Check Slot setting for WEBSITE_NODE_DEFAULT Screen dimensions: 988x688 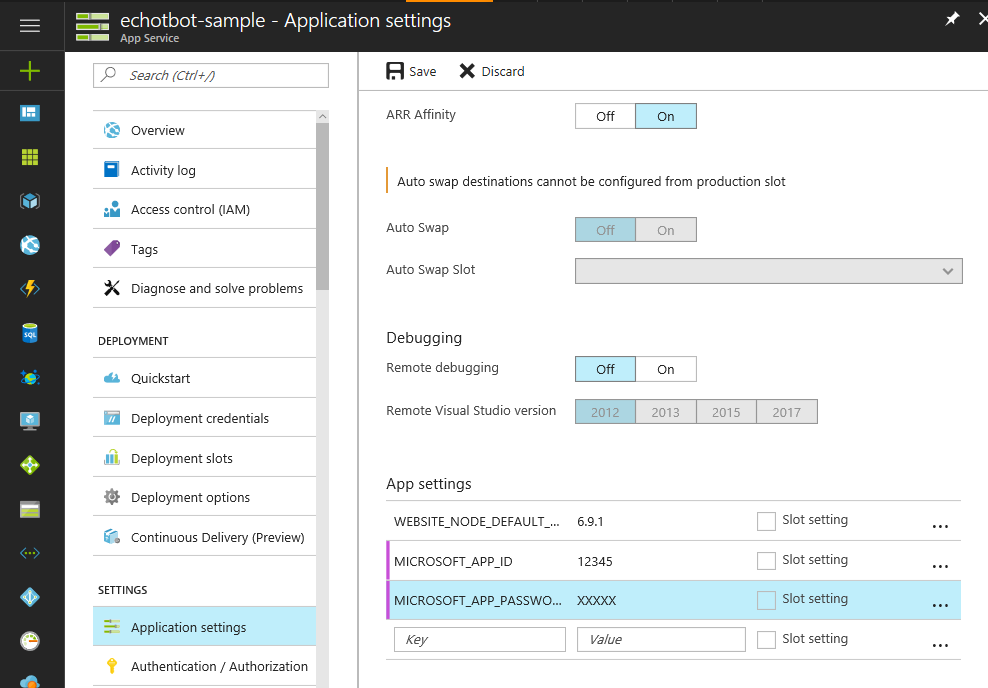click(x=766, y=521)
